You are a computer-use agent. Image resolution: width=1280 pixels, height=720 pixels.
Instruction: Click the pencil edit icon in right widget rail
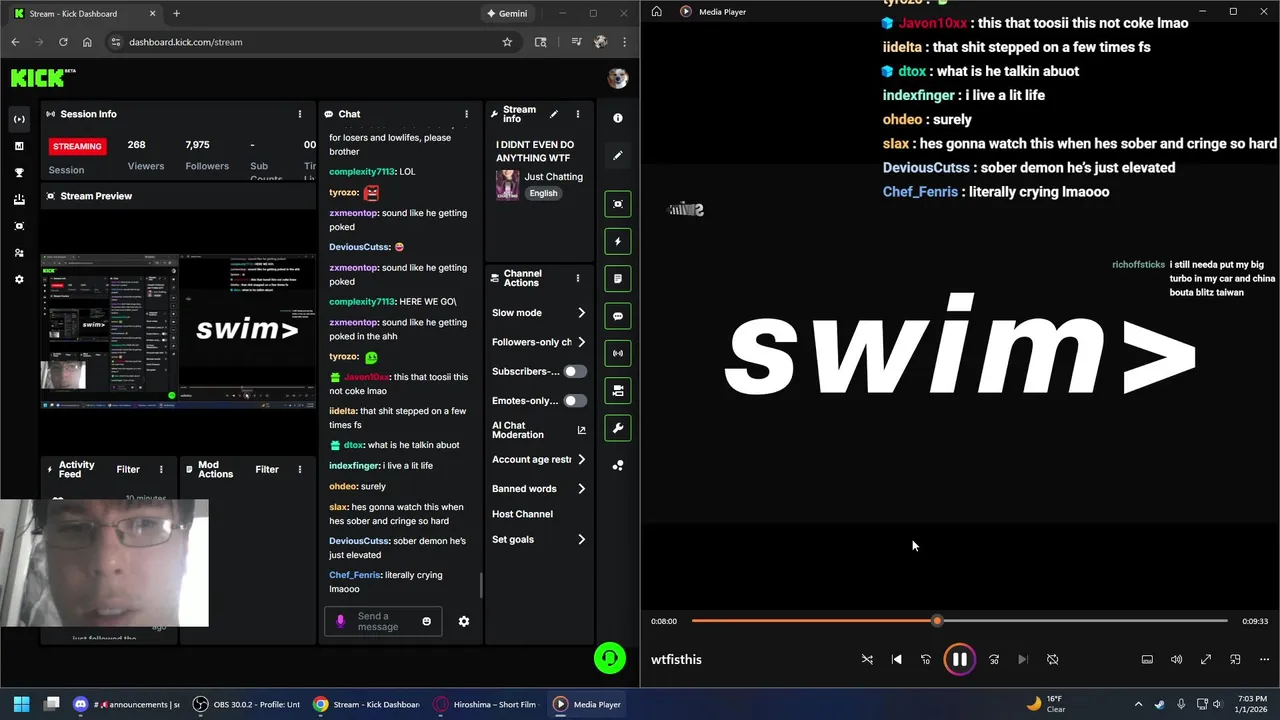click(618, 156)
